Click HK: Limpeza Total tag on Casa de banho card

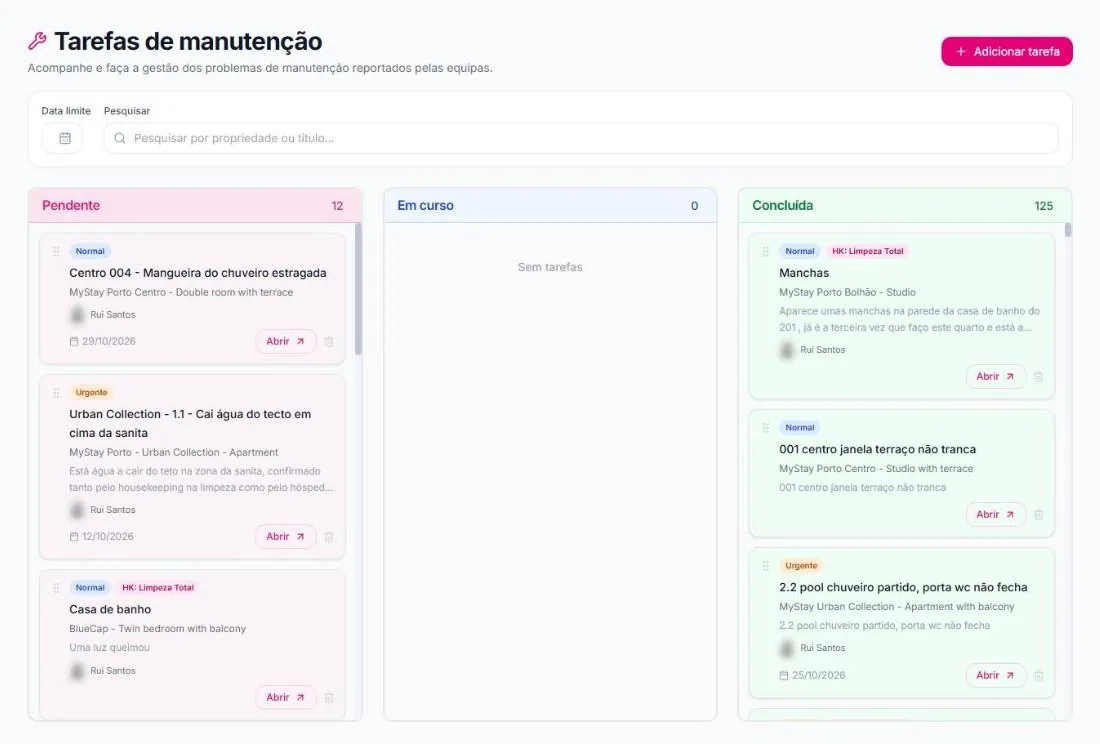[158, 588]
